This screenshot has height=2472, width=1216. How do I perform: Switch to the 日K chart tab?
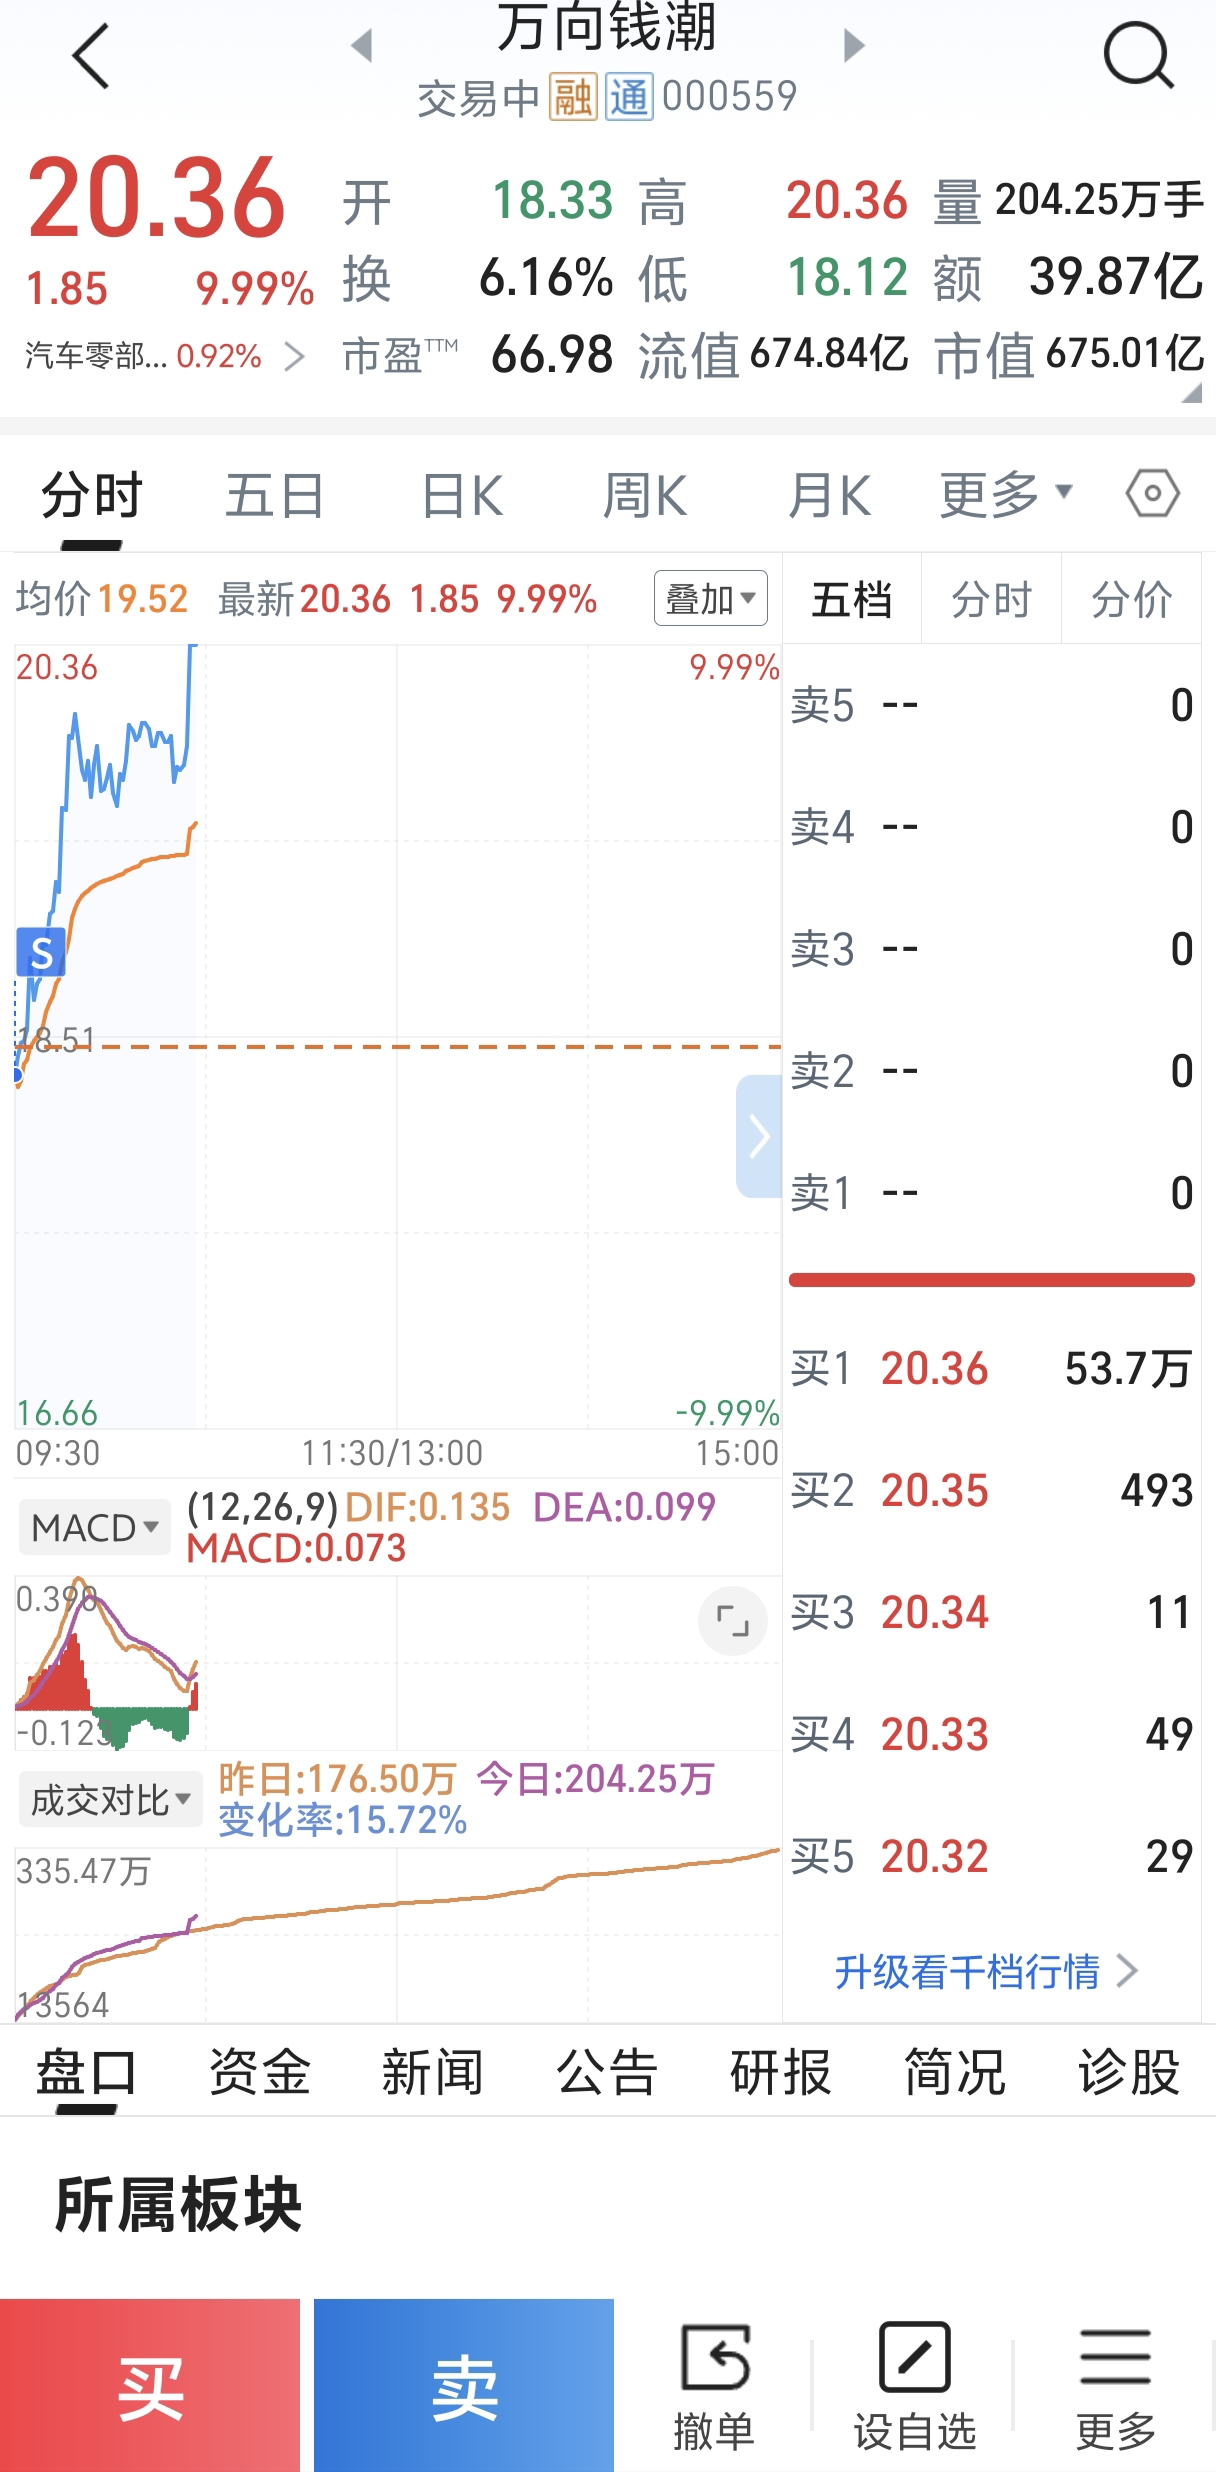[463, 495]
